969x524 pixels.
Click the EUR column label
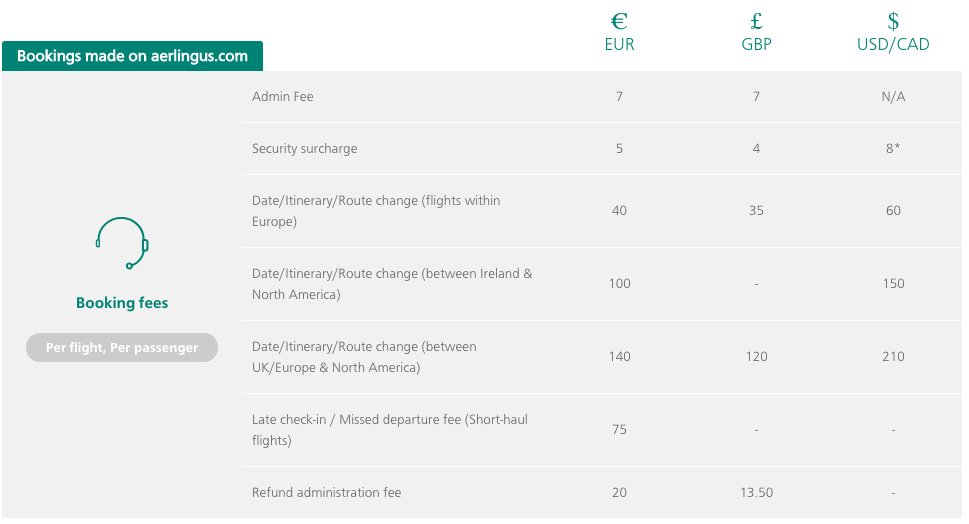619,44
